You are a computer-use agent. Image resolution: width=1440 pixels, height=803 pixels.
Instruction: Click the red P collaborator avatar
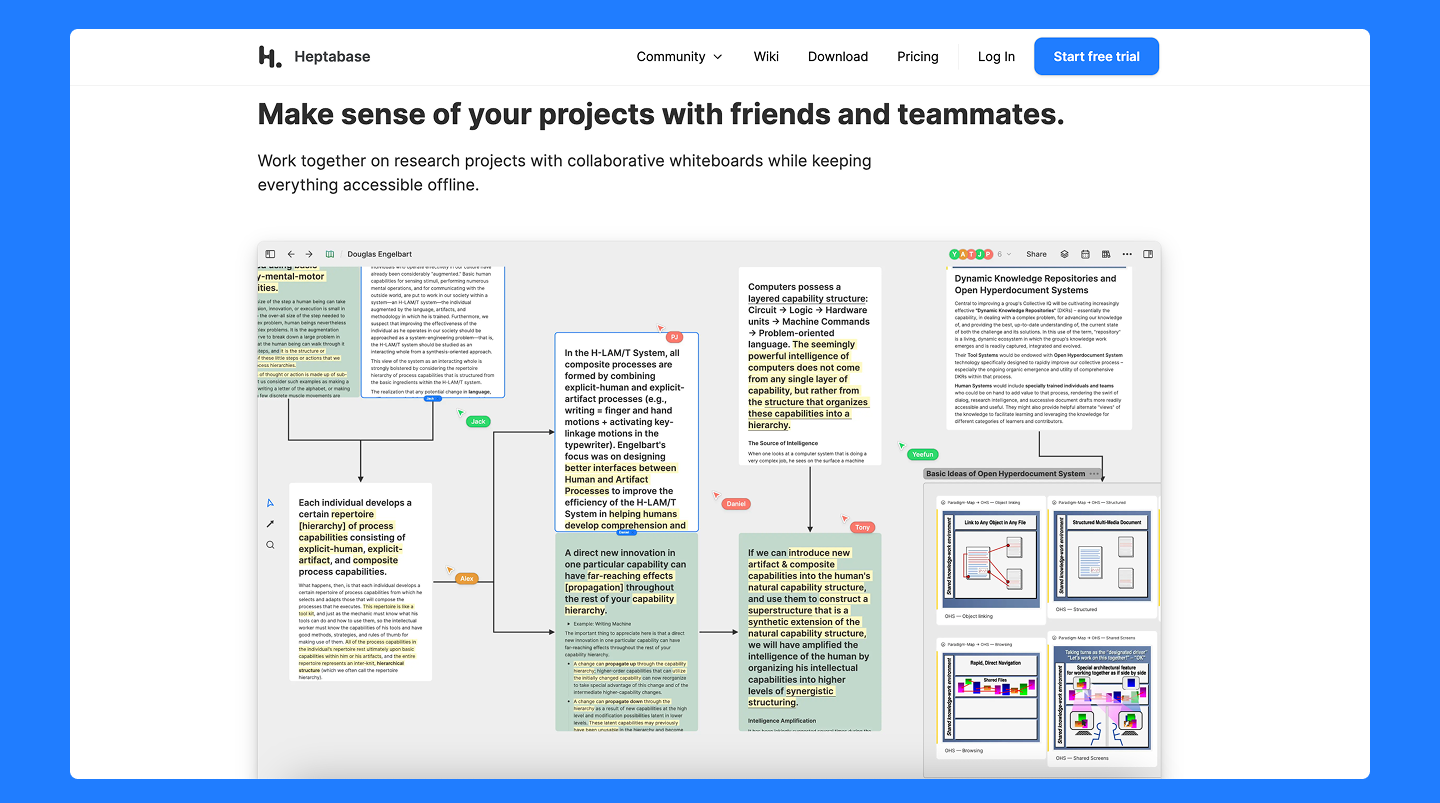[988, 254]
